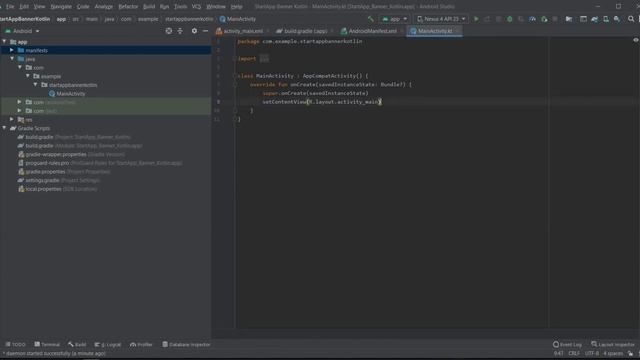Click MainActivity breadcrumb in navigation bar
This screenshot has height=360, width=640.
click(238, 19)
